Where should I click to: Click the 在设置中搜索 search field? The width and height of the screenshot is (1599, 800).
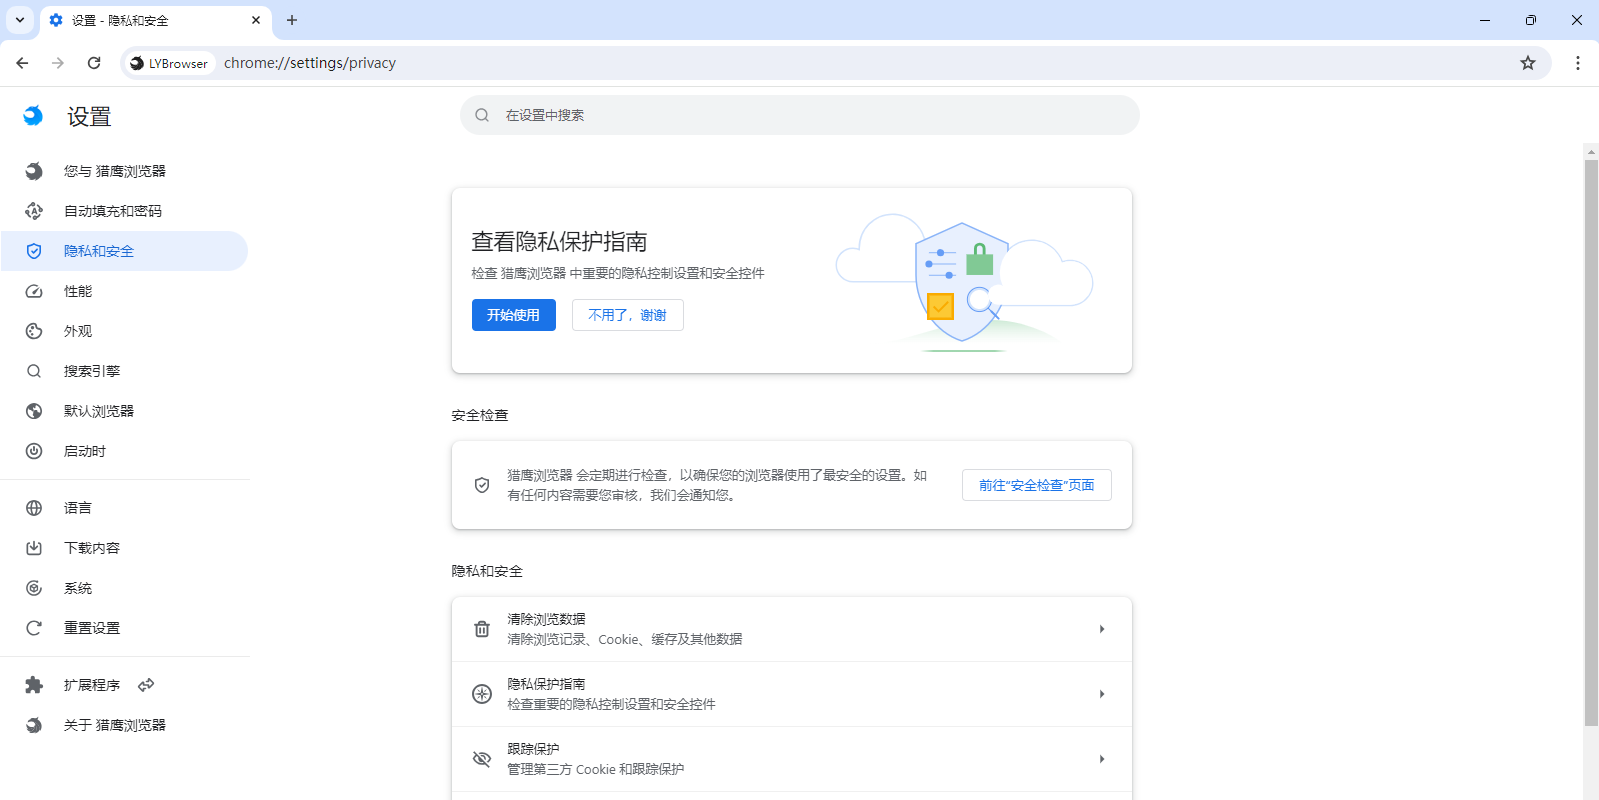pyautogui.click(x=800, y=115)
